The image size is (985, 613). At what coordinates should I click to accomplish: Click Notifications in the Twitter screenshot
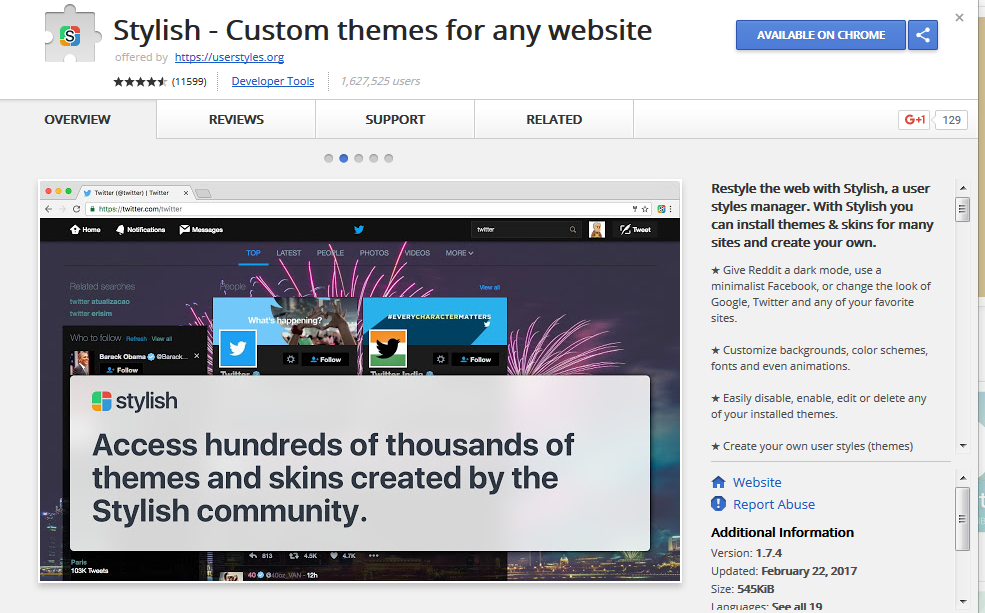[x=140, y=229]
